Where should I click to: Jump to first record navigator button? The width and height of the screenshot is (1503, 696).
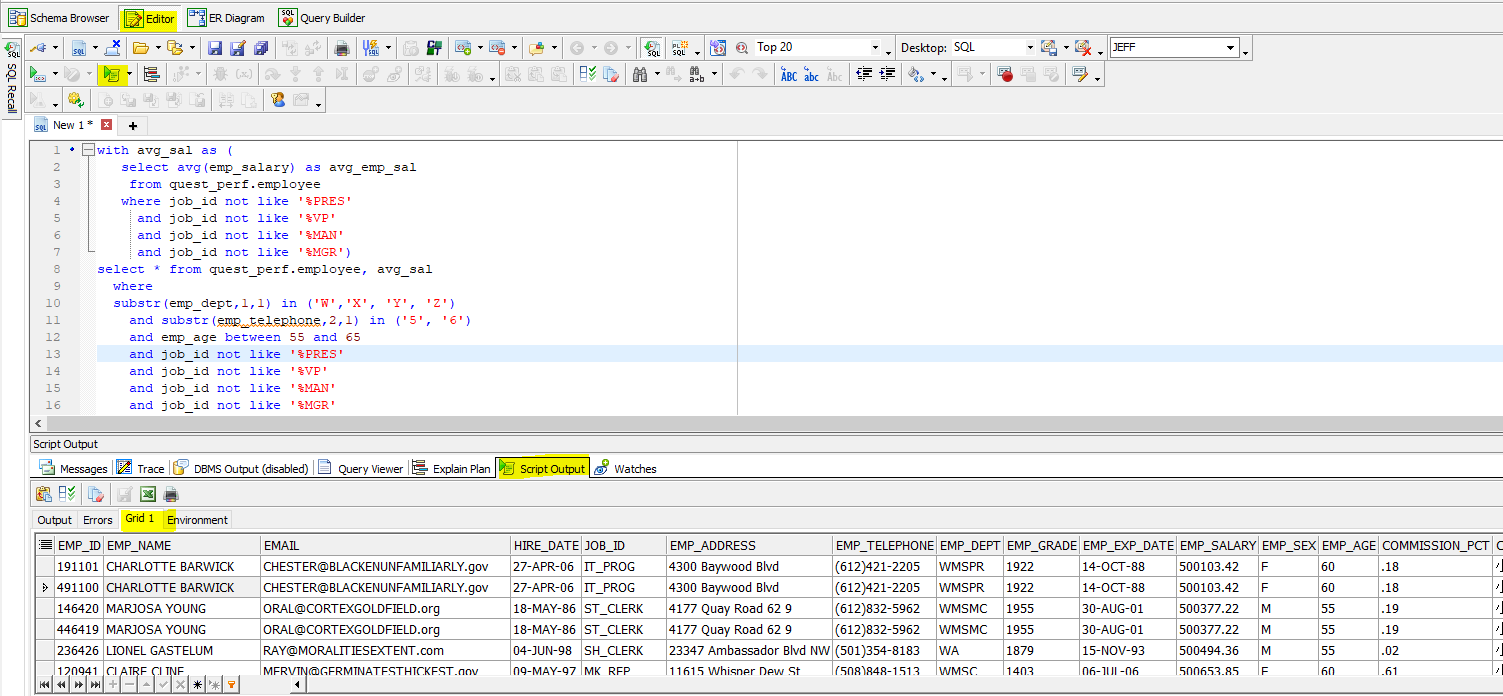click(x=44, y=685)
